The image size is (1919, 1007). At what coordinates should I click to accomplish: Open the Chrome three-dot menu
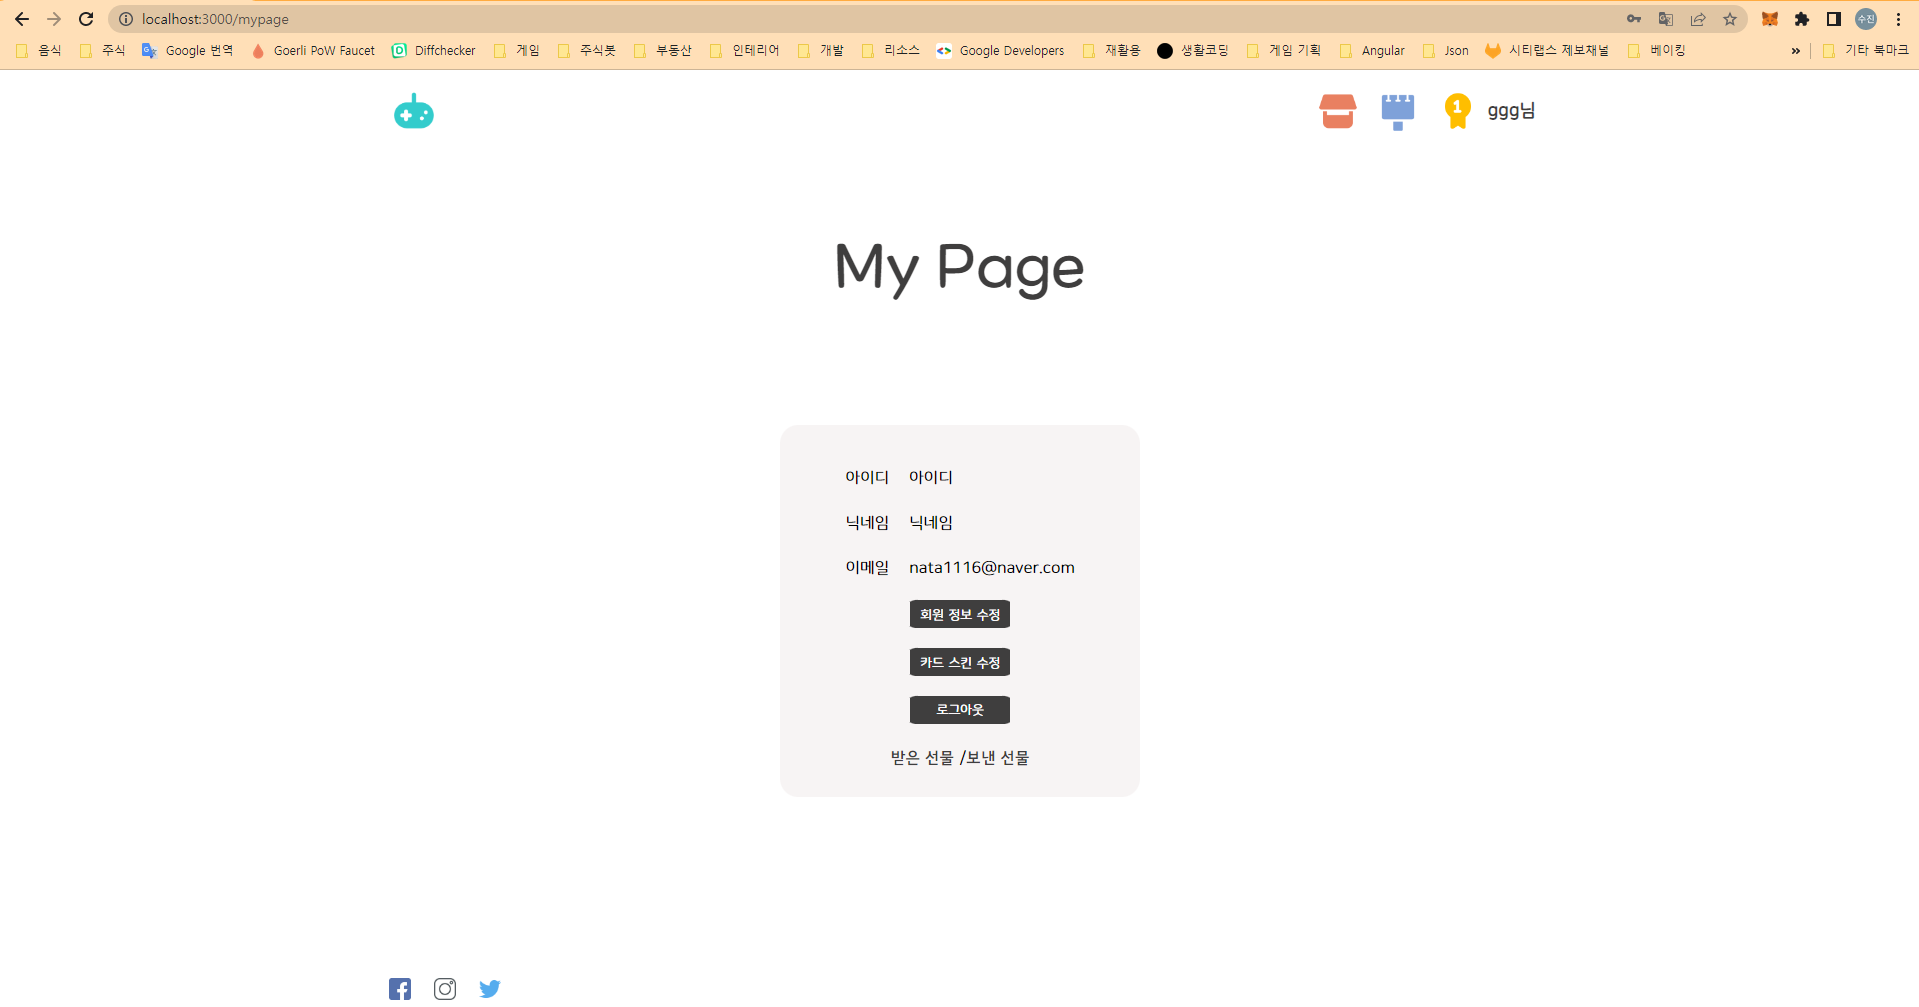(x=1898, y=19)
